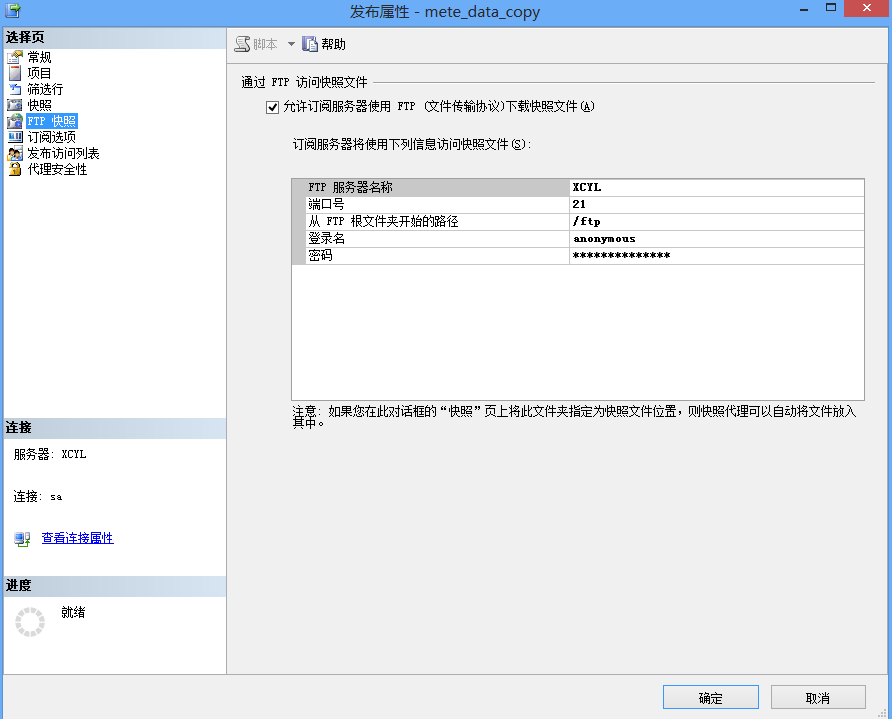The height and width of the screenshot is (719, 892).
Task: Open the 发布访问列表 page
Action: pyautogui.click(x=63, y=153)
